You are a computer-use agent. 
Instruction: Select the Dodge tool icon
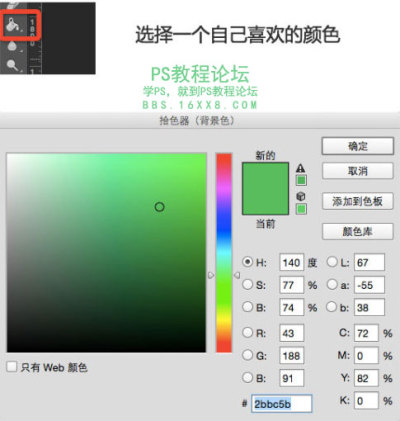pyautogui.click(x=12, y=65)
